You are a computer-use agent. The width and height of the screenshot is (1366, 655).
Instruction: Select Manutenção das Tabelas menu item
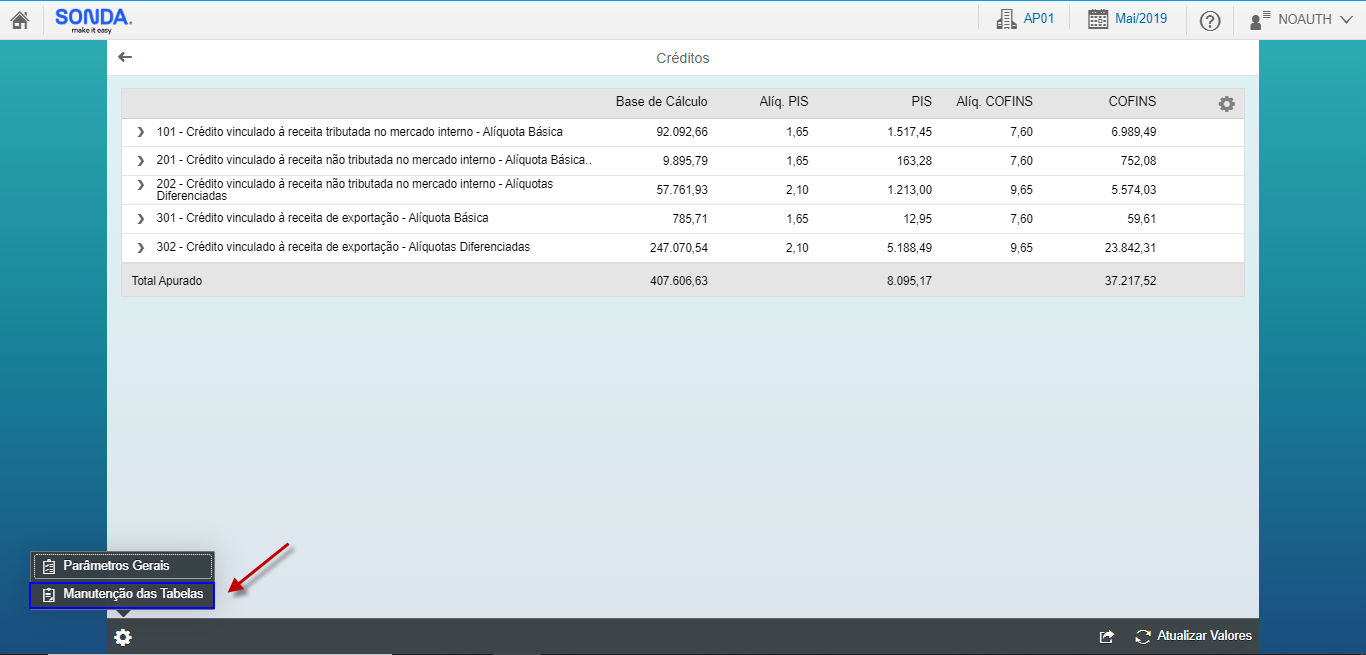point(122,595)
